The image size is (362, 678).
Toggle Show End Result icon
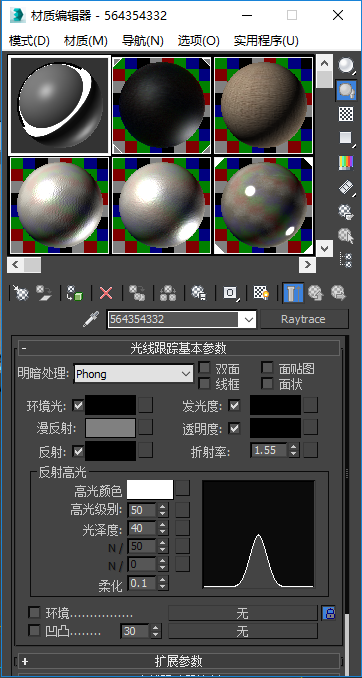tap(293, 293)
